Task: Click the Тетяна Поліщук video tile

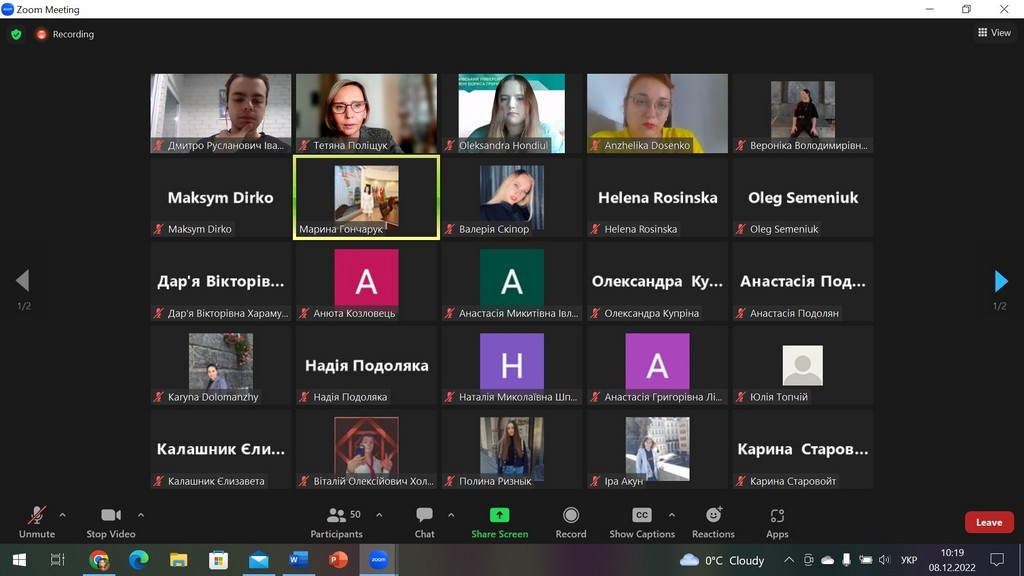Action: pyautogui.click(x=366, y=113)
